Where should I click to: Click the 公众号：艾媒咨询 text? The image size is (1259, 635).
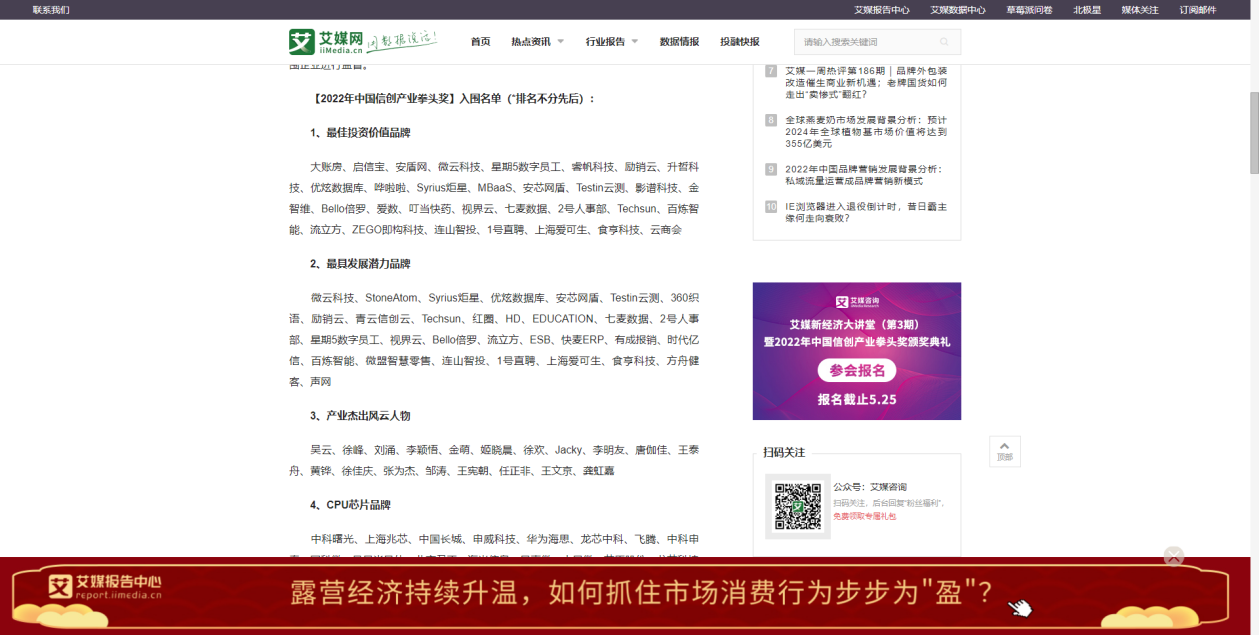click(870, 487)
